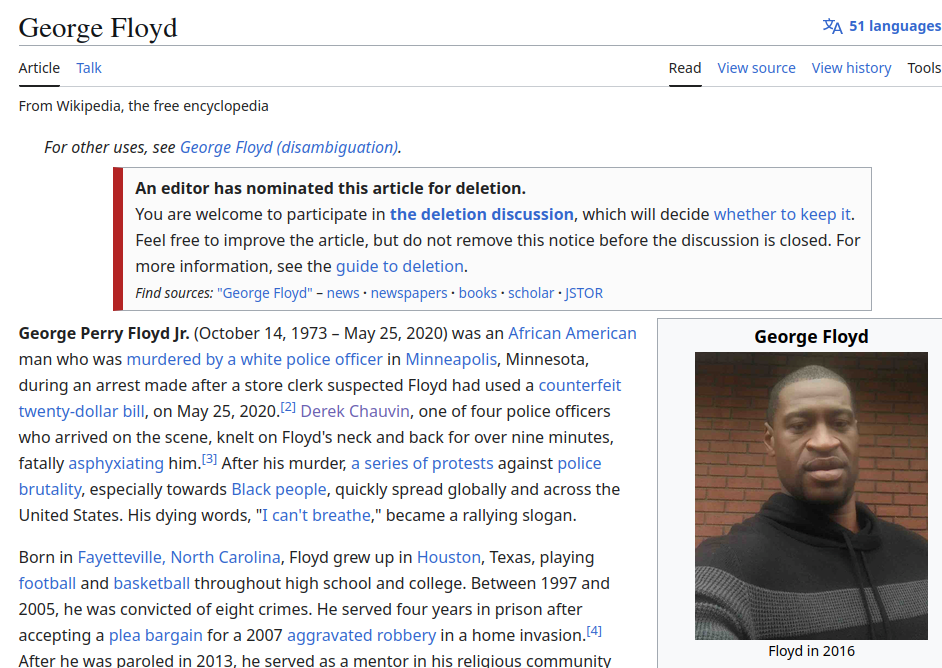
Task: Click the scholar sources link
Action: pyautogui.click(x=531, y=293)
